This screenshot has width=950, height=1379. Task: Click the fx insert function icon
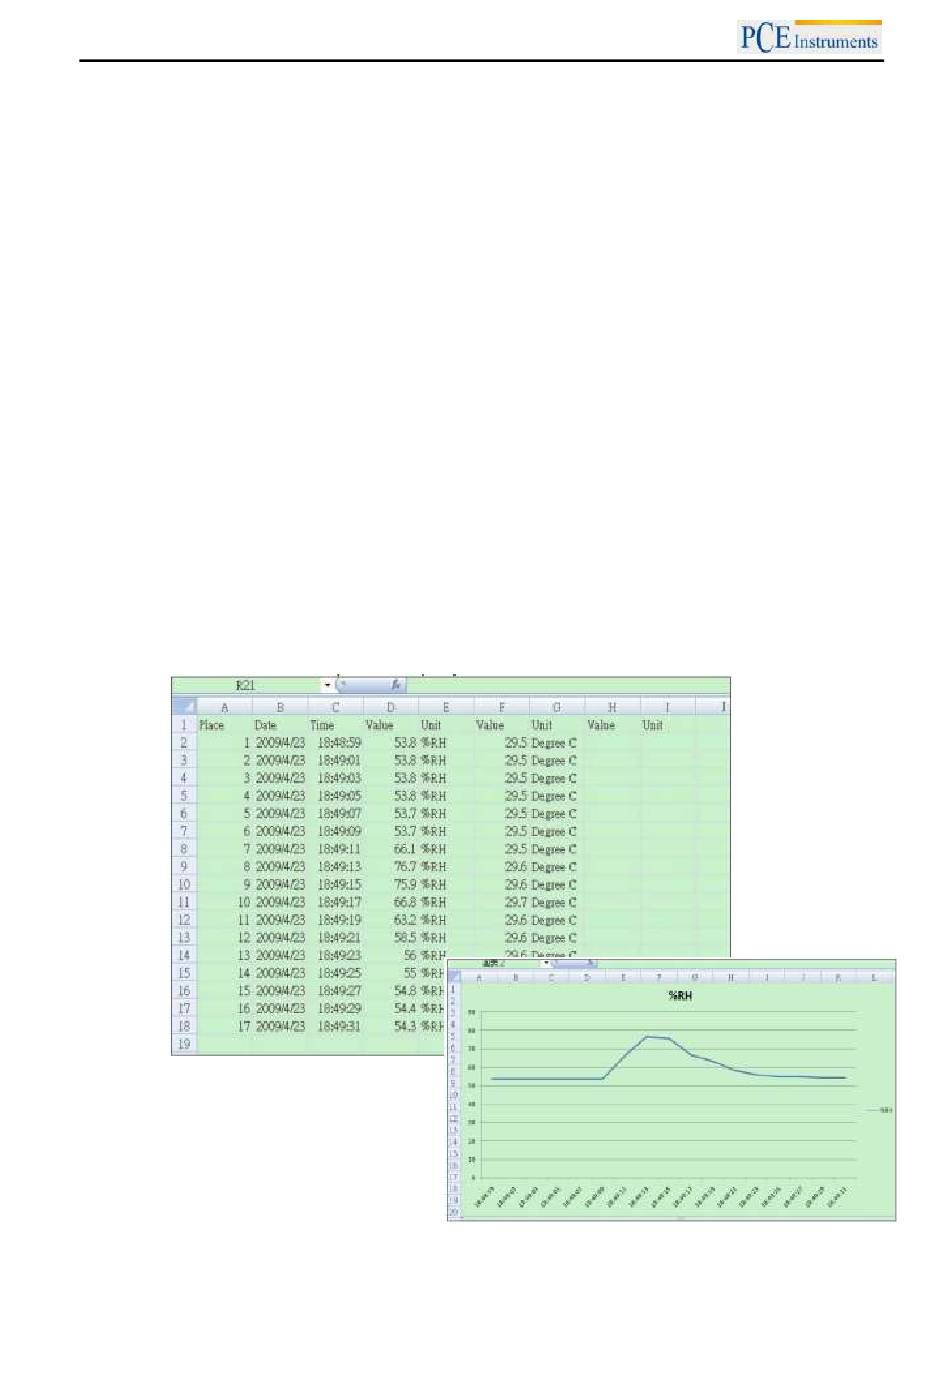tap(396, 685)
